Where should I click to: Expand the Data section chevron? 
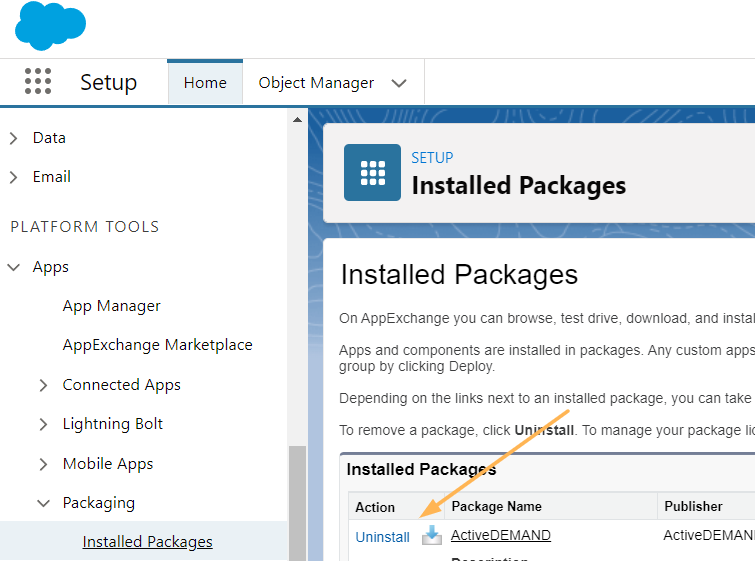point(13,138)
